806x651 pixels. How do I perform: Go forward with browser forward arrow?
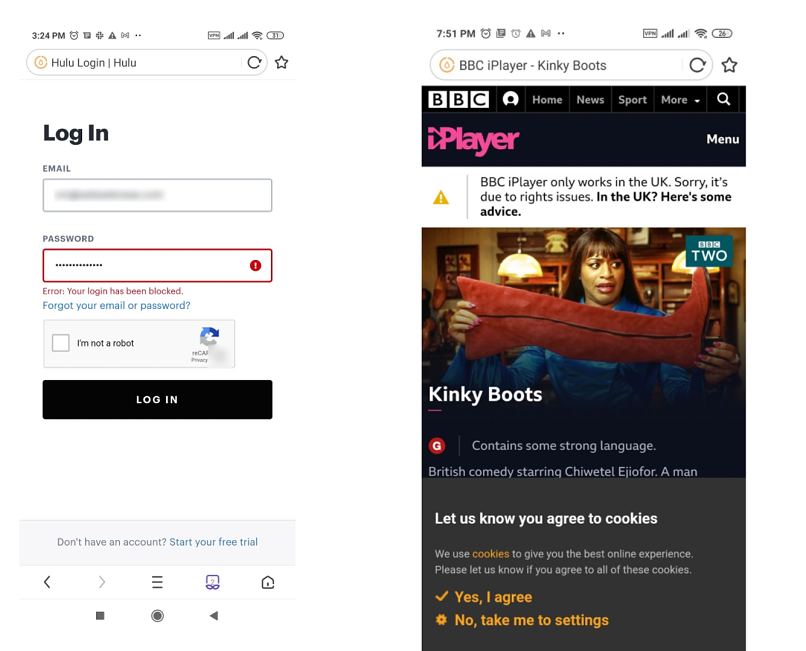pyautogui.click(x=102, y=582)
